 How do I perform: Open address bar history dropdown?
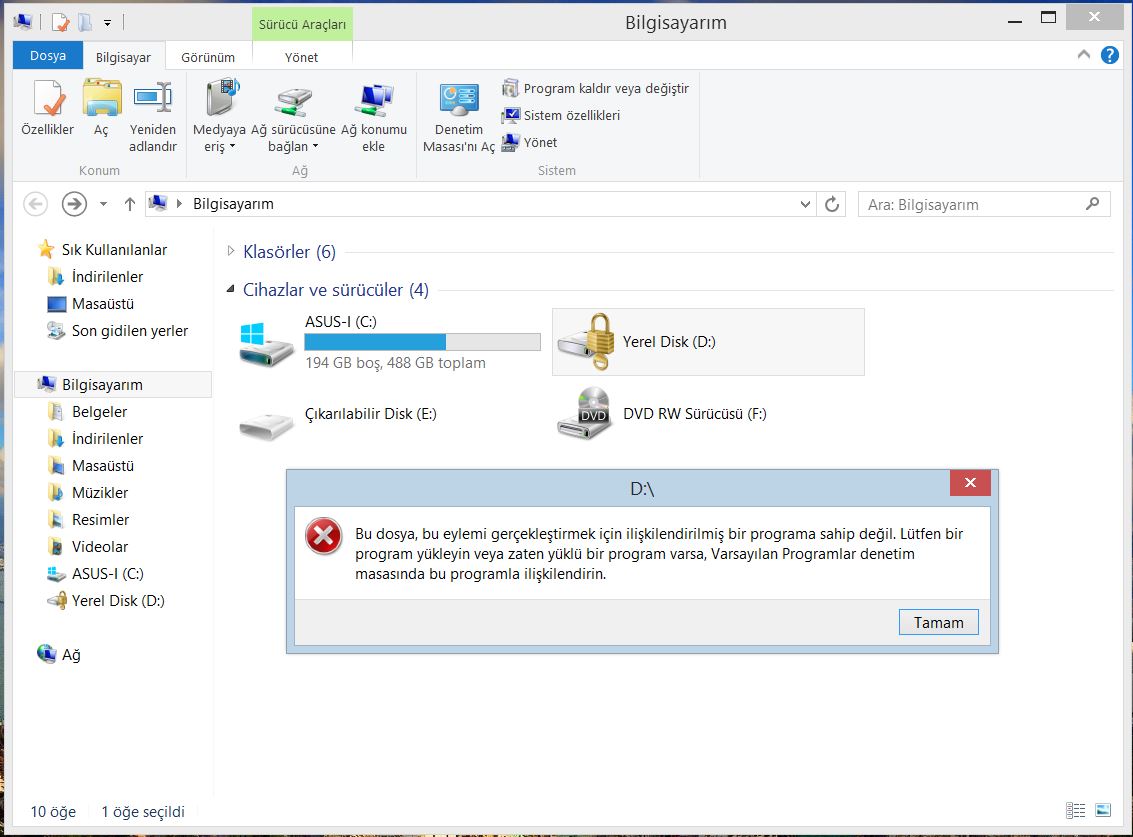tap(805, 205)
